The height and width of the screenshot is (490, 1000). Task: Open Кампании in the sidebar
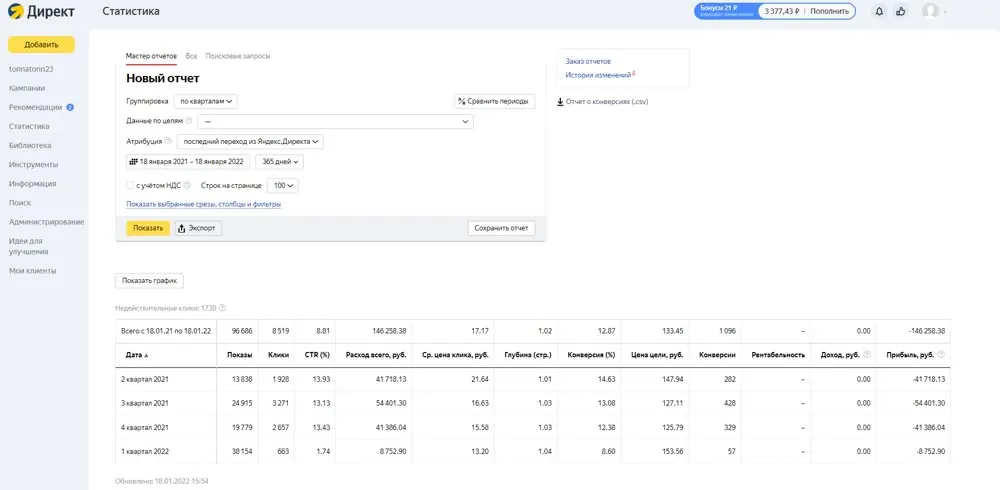point(27,88)
